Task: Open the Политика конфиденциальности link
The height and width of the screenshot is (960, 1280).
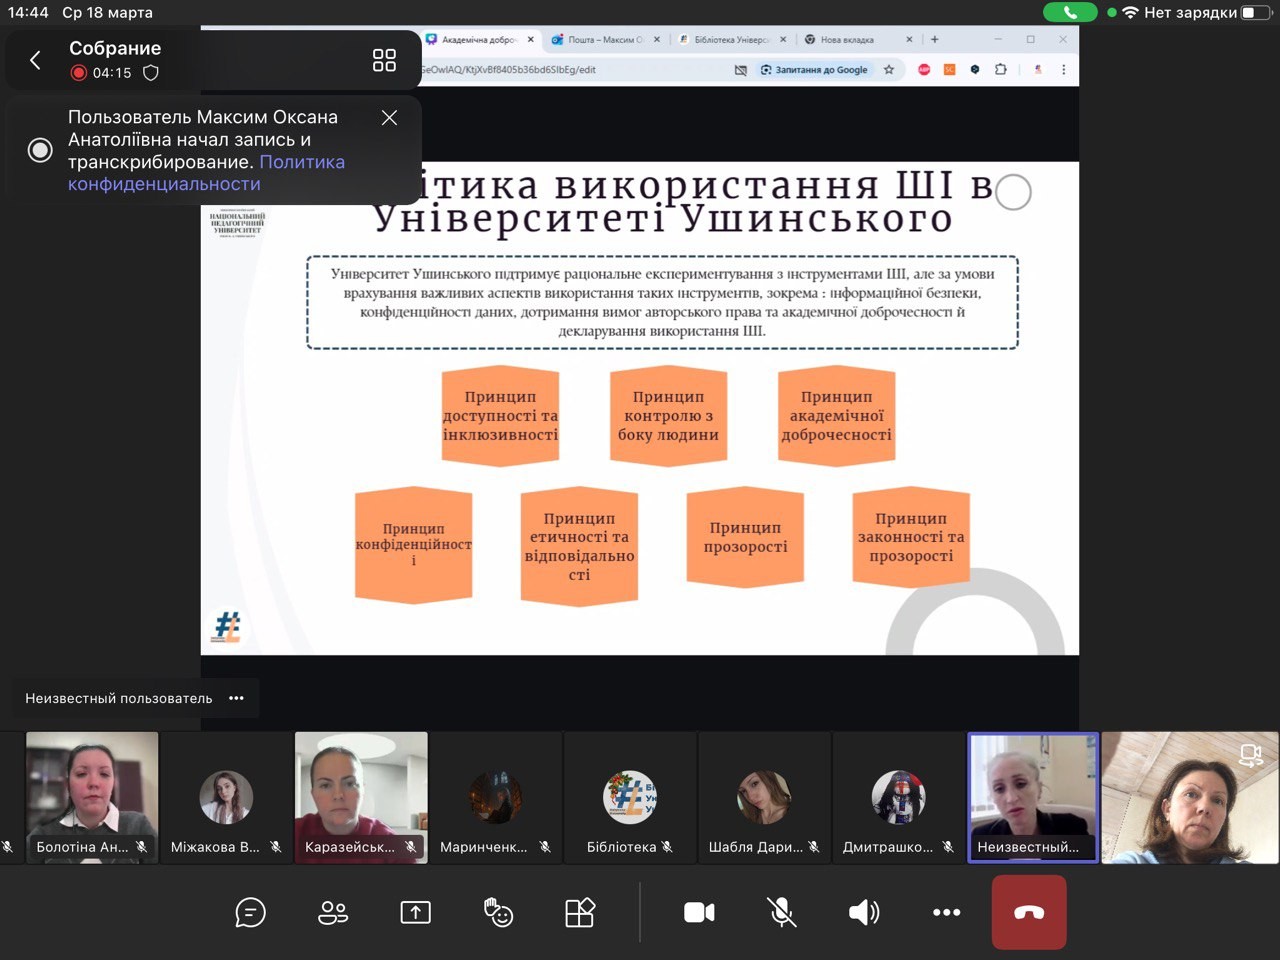Action: pos(205,173)
